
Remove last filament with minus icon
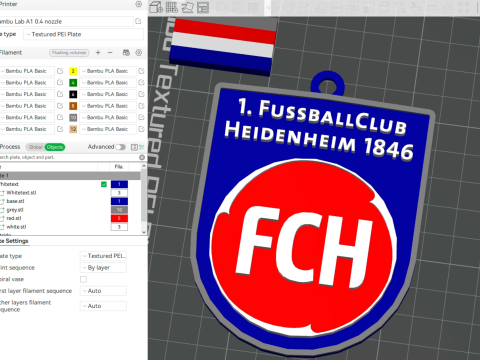(x=110, y=53)
